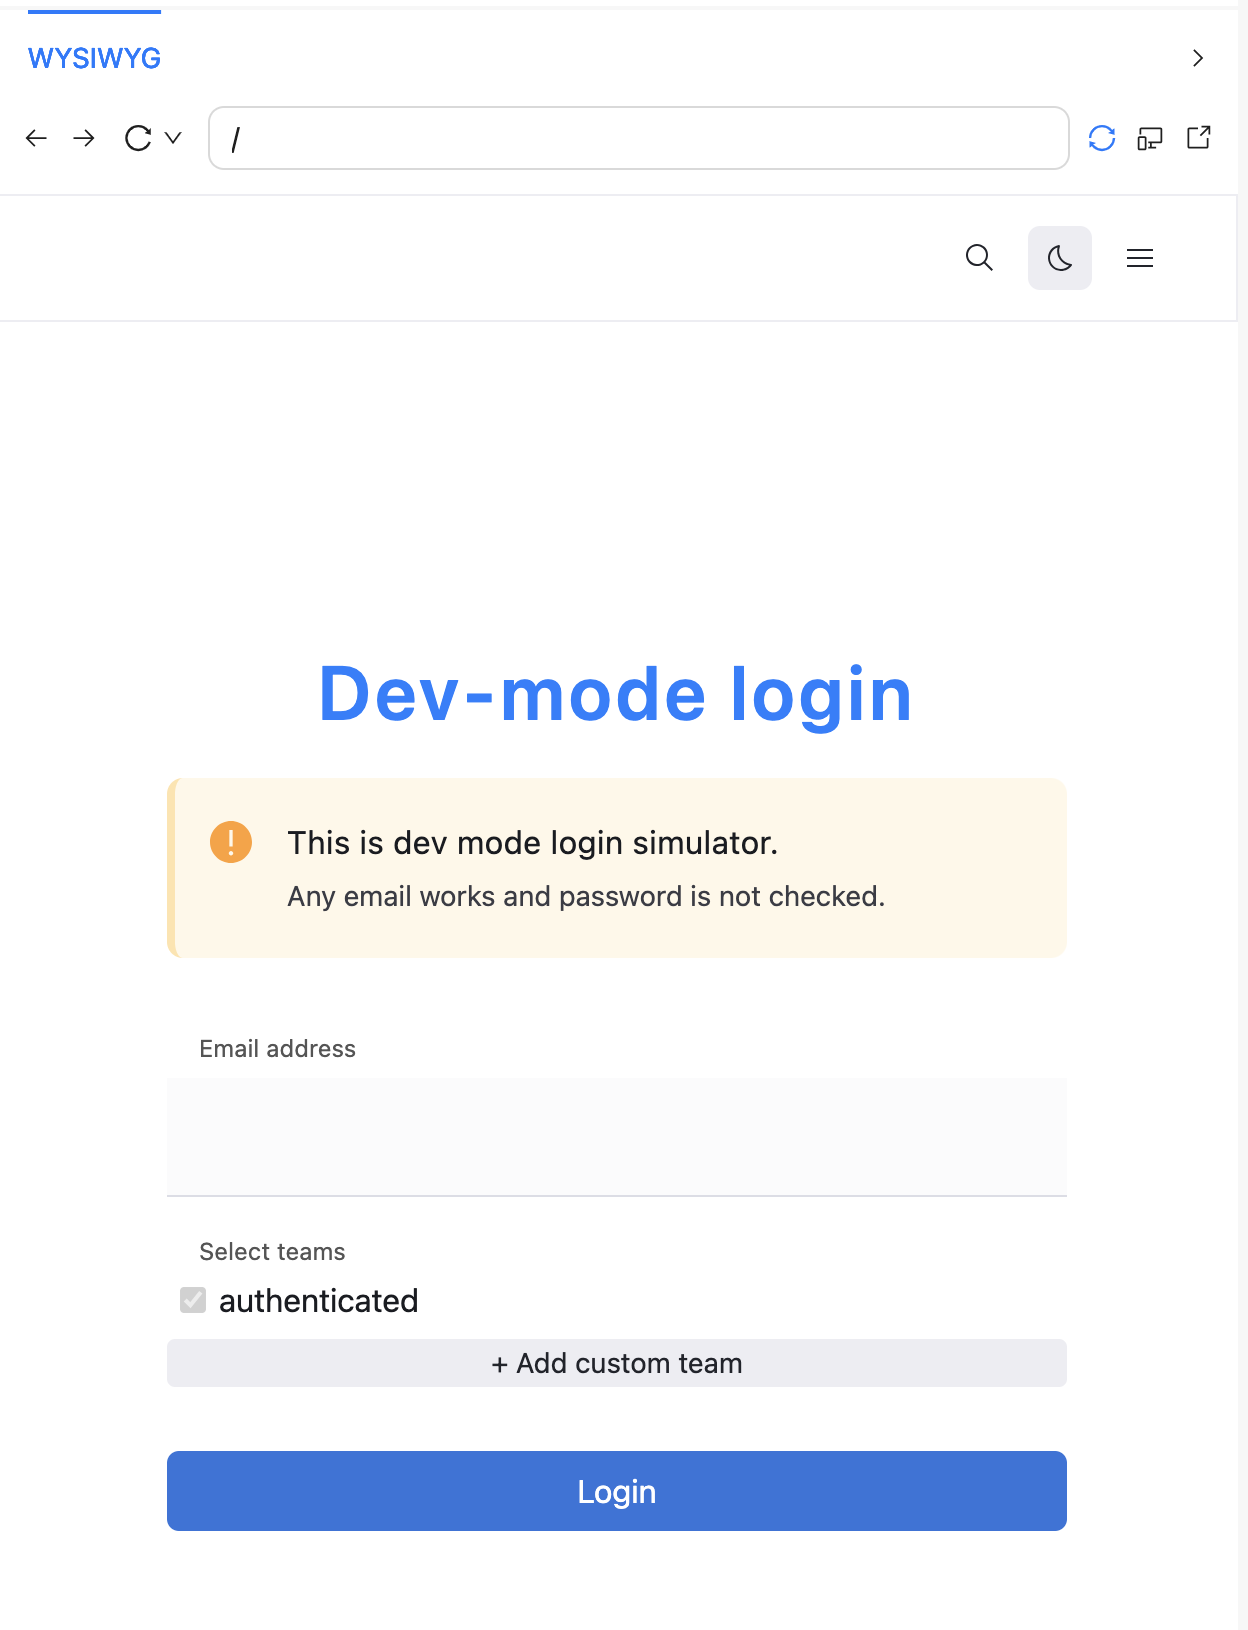Viewport: 1248px width, 1630px height.
Task: Click the orange warning alert icon
Action: (x=231, y=842)
